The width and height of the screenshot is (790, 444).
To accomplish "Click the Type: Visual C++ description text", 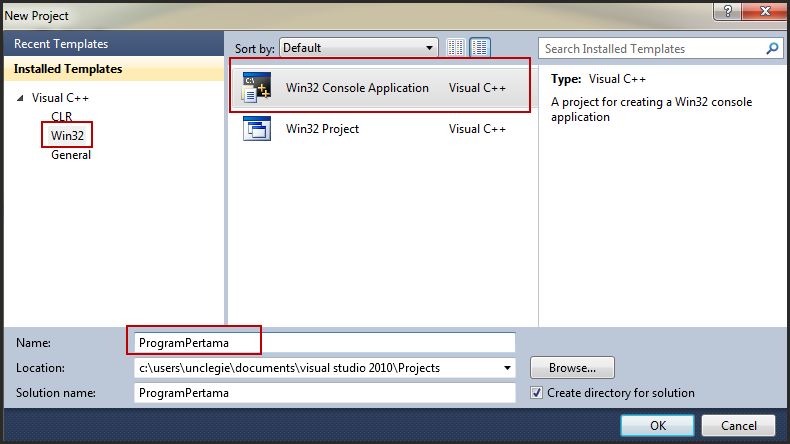I will 598,79.
